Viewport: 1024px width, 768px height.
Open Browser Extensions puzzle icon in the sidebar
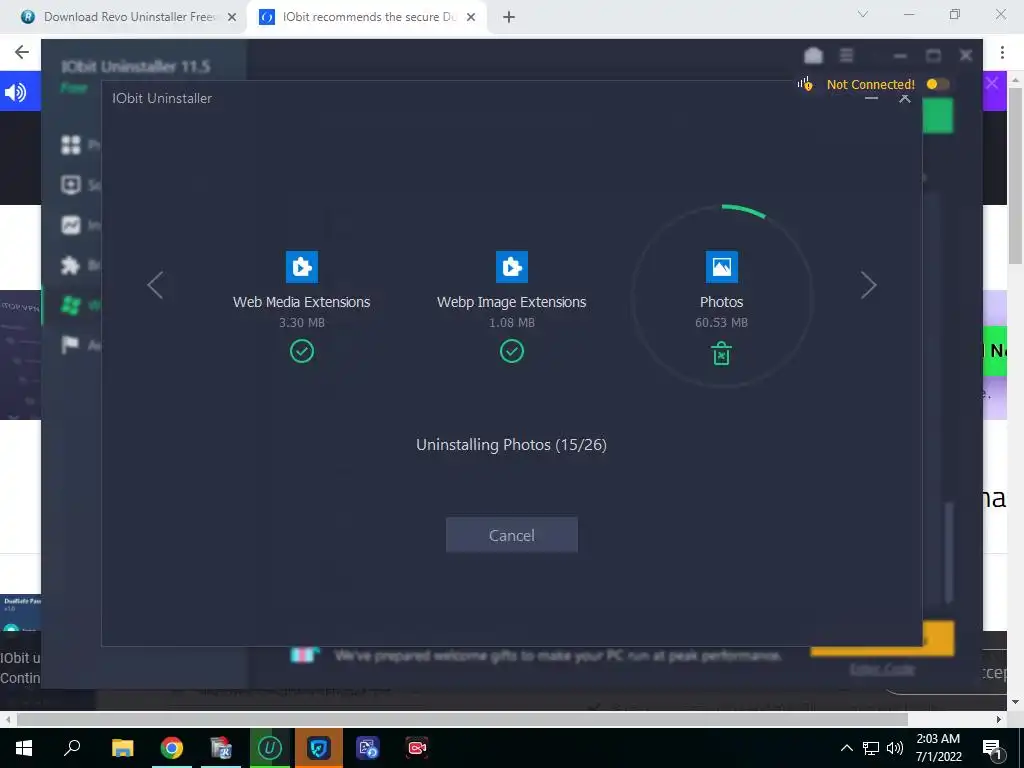(71, 265)
